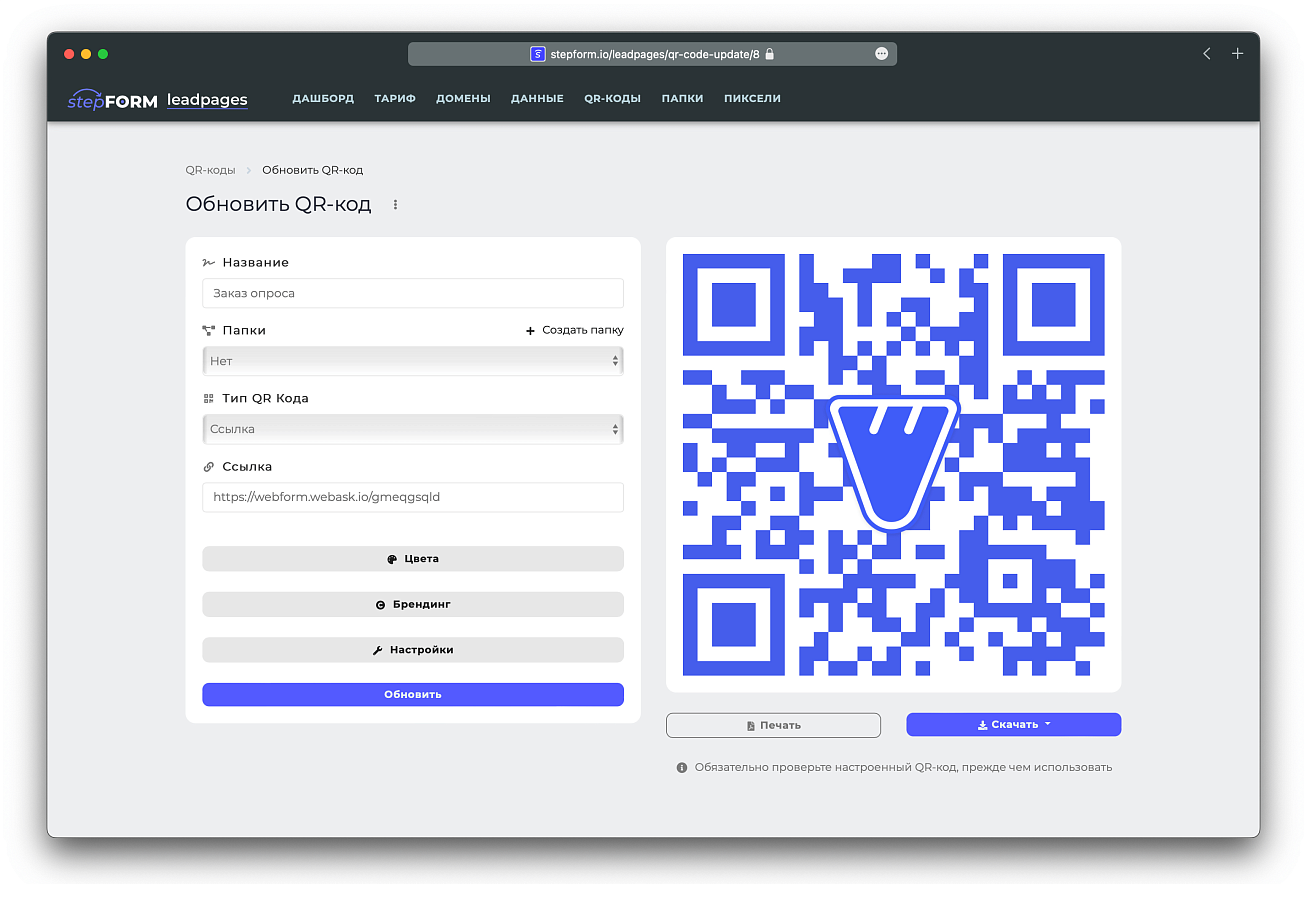Click the Ссылка URL input field
1307x900 pixels.
(x=413, y=497)
